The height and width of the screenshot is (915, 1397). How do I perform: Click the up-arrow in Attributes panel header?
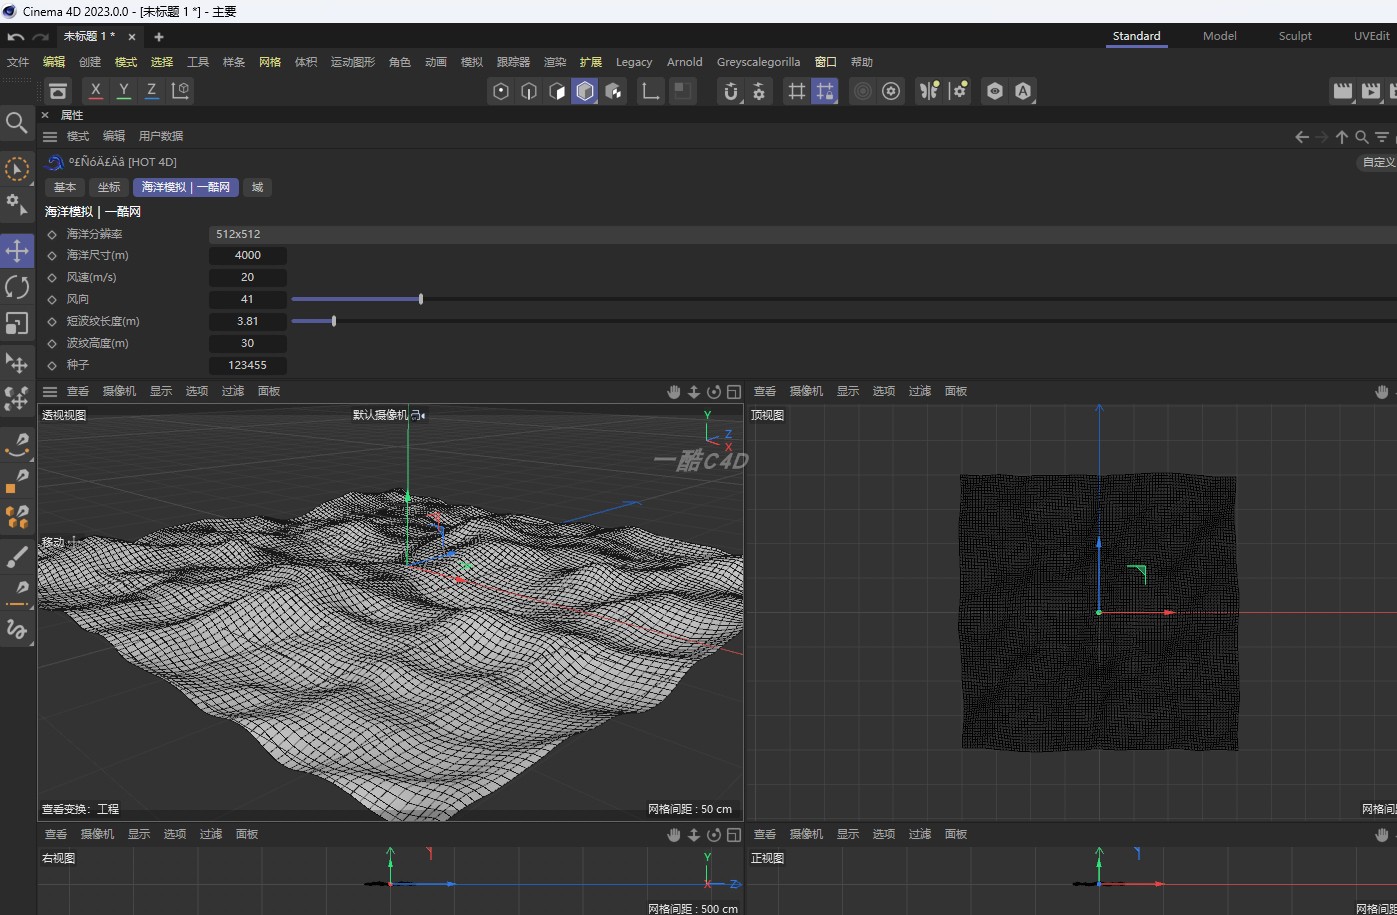(x=1342, y=137)
